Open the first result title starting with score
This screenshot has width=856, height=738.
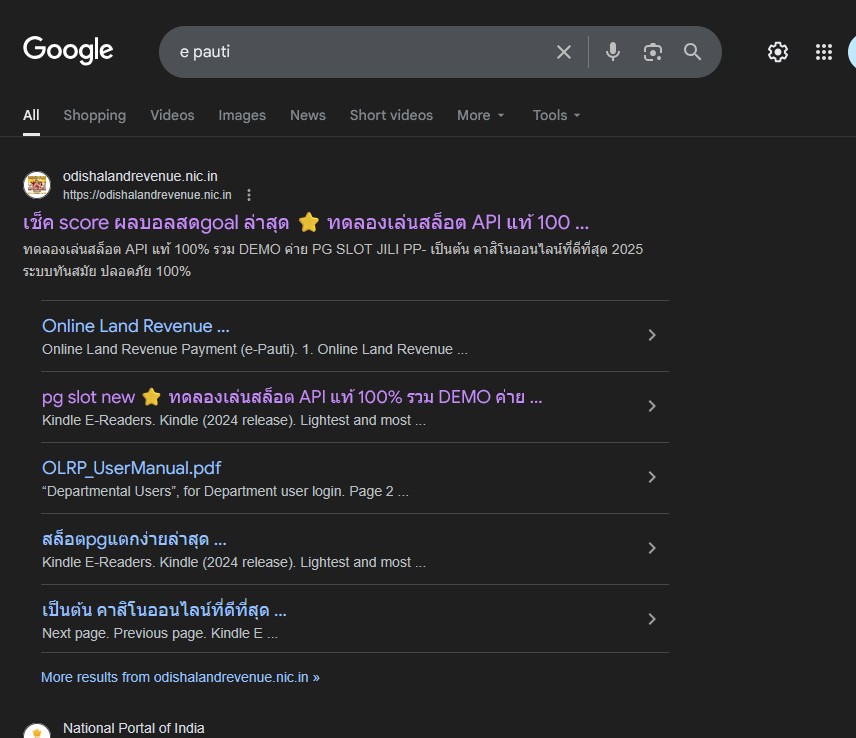pyautogui.click(x=306, y=223)
